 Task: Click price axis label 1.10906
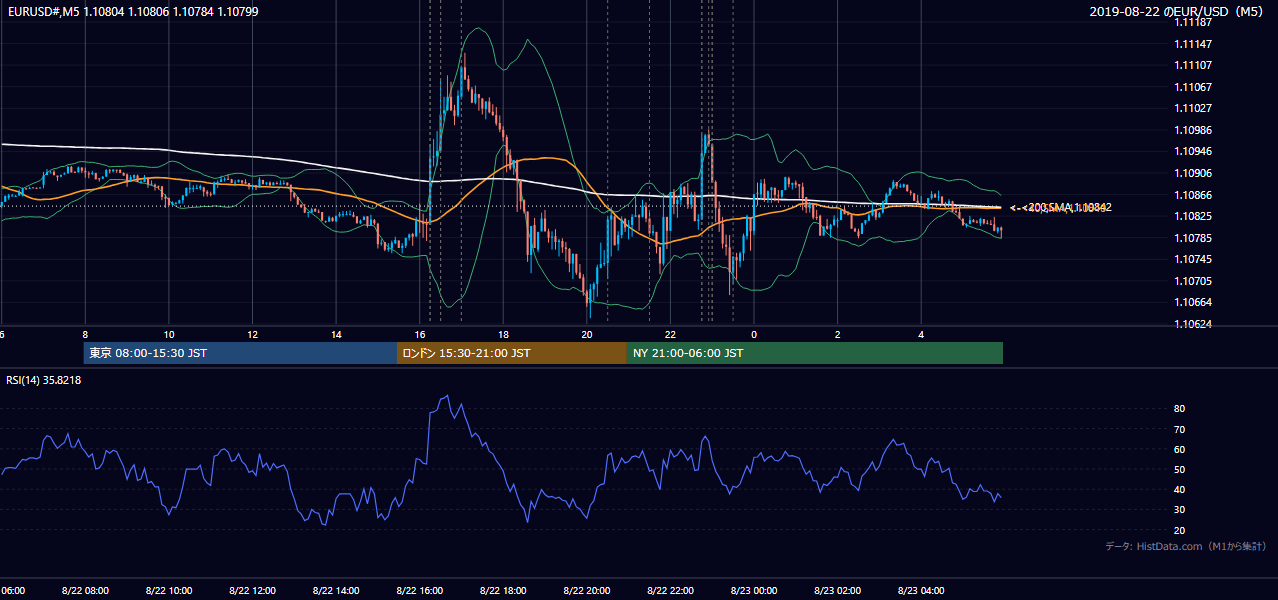pyautogui.click(x=1193, y=173)
